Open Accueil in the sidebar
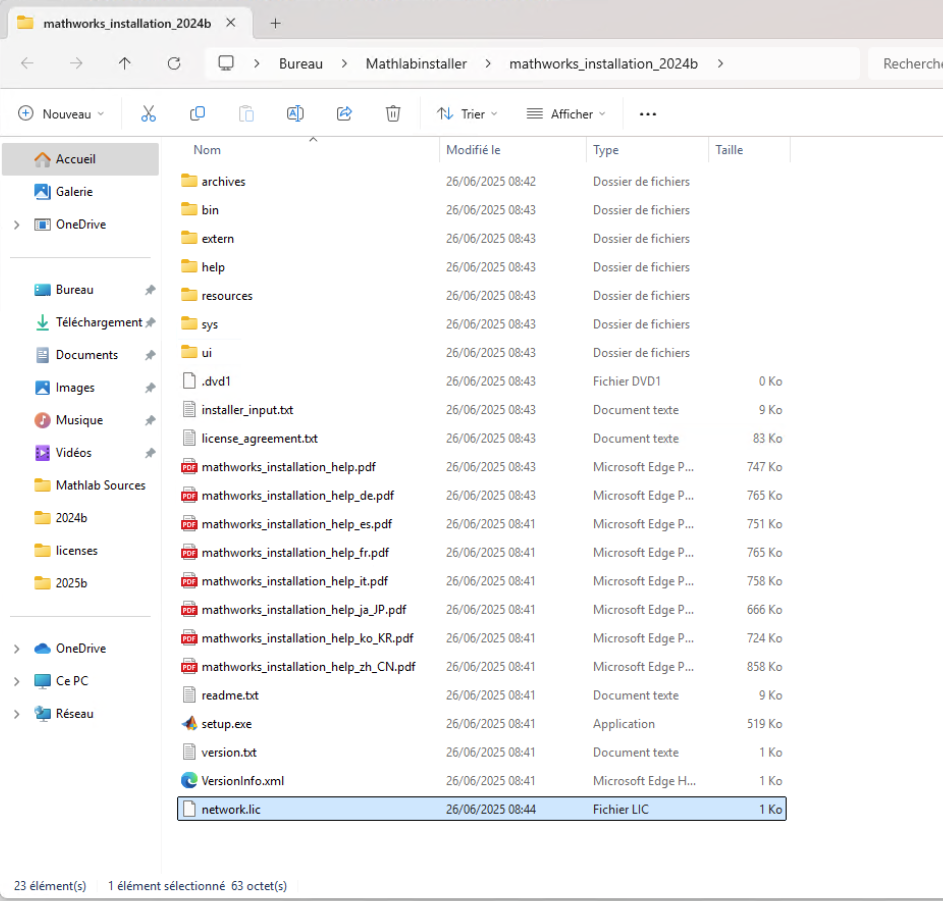 81,159
